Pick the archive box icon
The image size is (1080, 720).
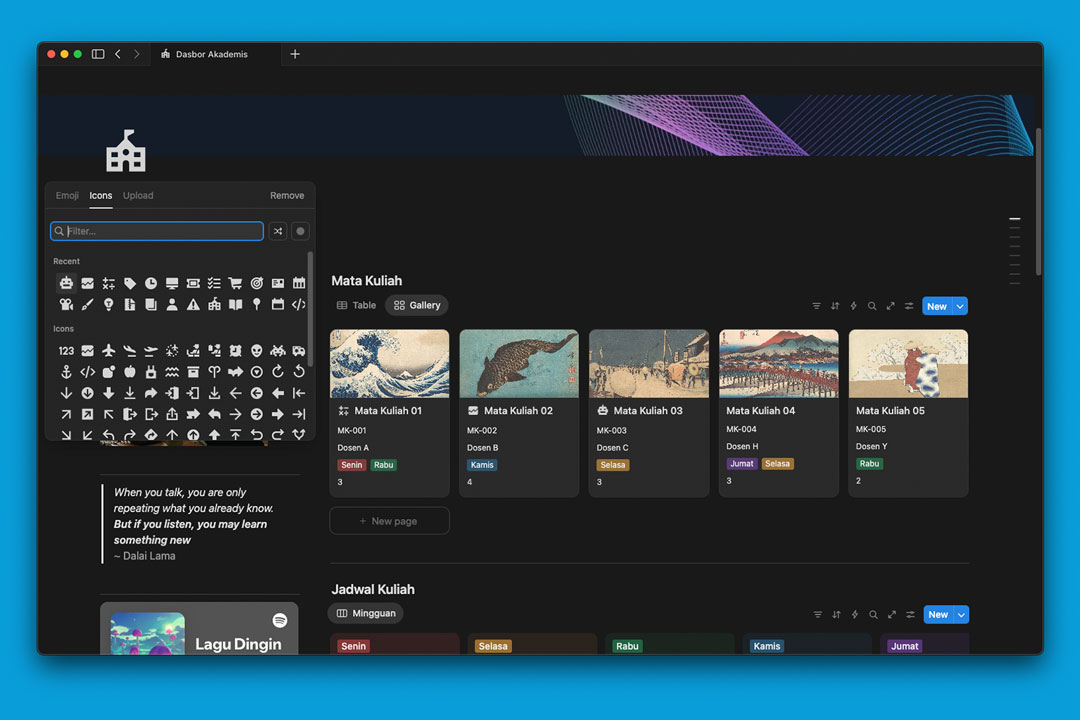pyautogui.click(x=194, y=372)
